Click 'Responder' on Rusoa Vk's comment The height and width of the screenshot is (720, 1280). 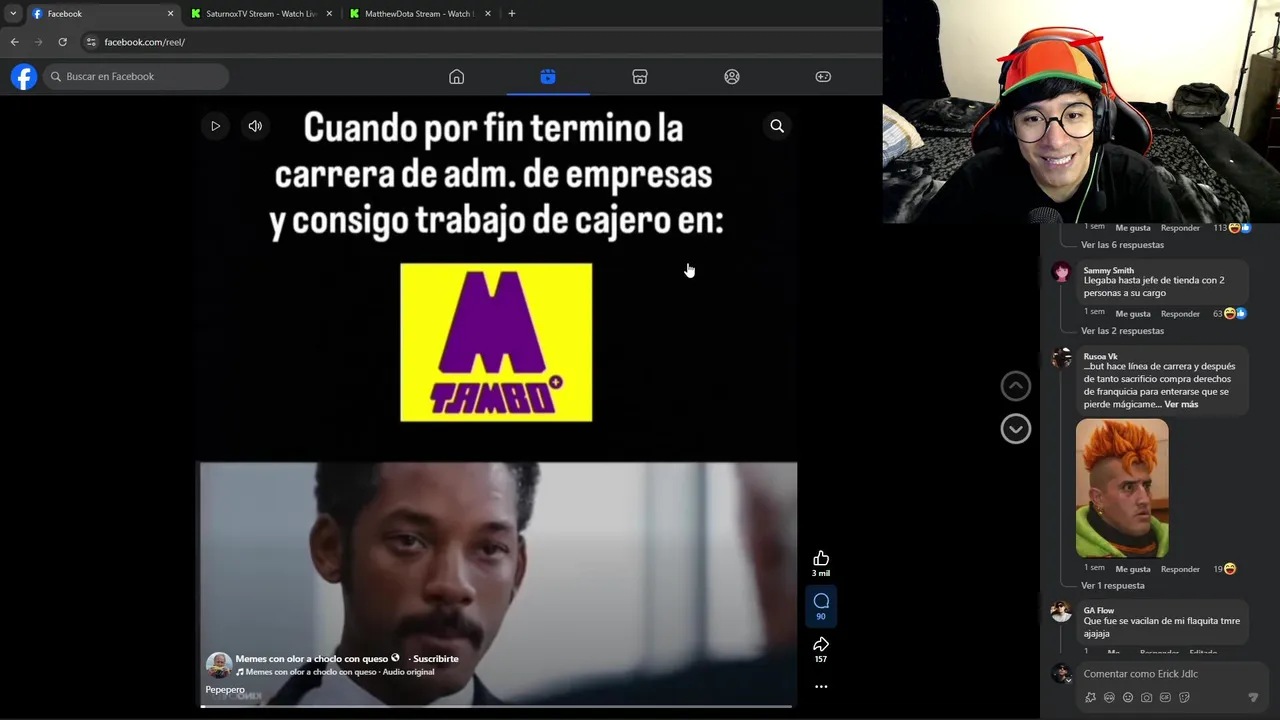tap(1180, 569)
